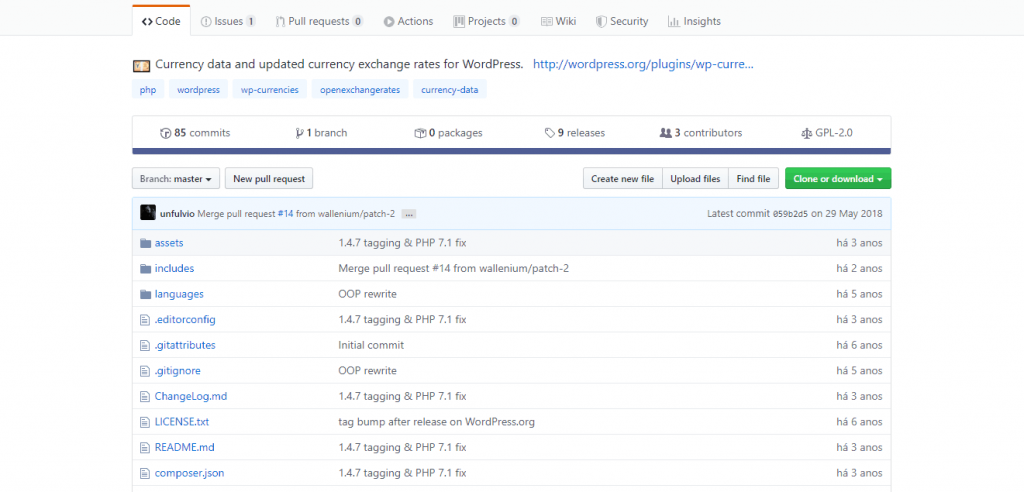The width and height of the screenshot is (1024, 492).
Task: Open pull request #14 link
Action: [285, 214]
